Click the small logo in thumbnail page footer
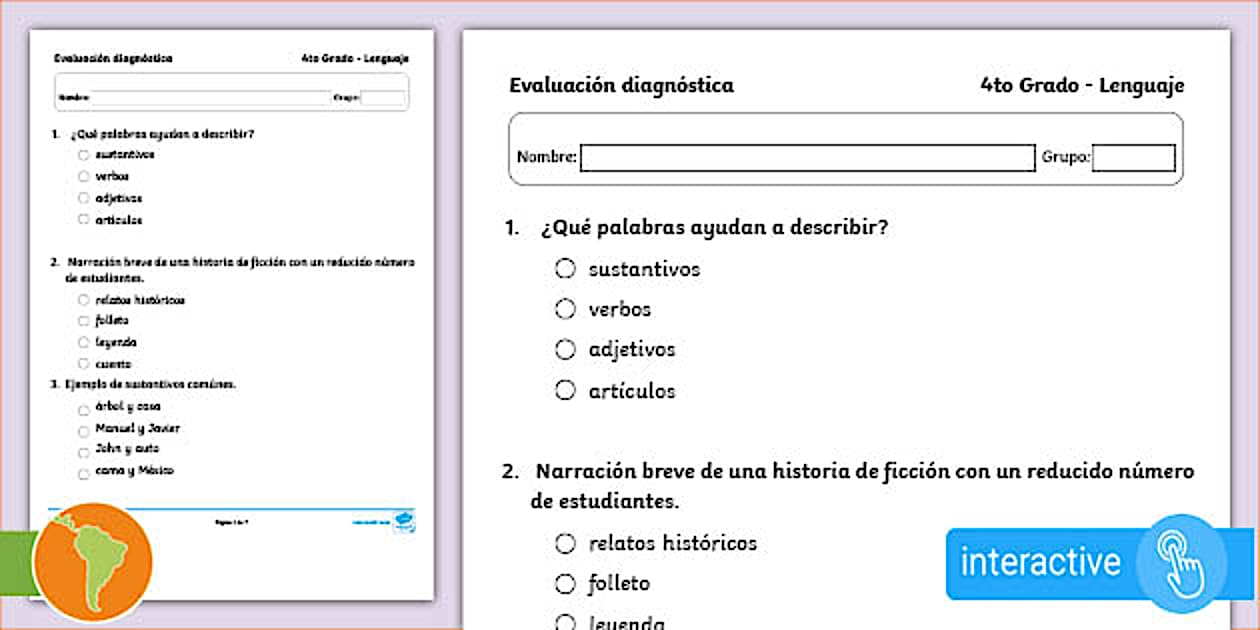Viewport: 1260px width, 630px height. (406, 522)
